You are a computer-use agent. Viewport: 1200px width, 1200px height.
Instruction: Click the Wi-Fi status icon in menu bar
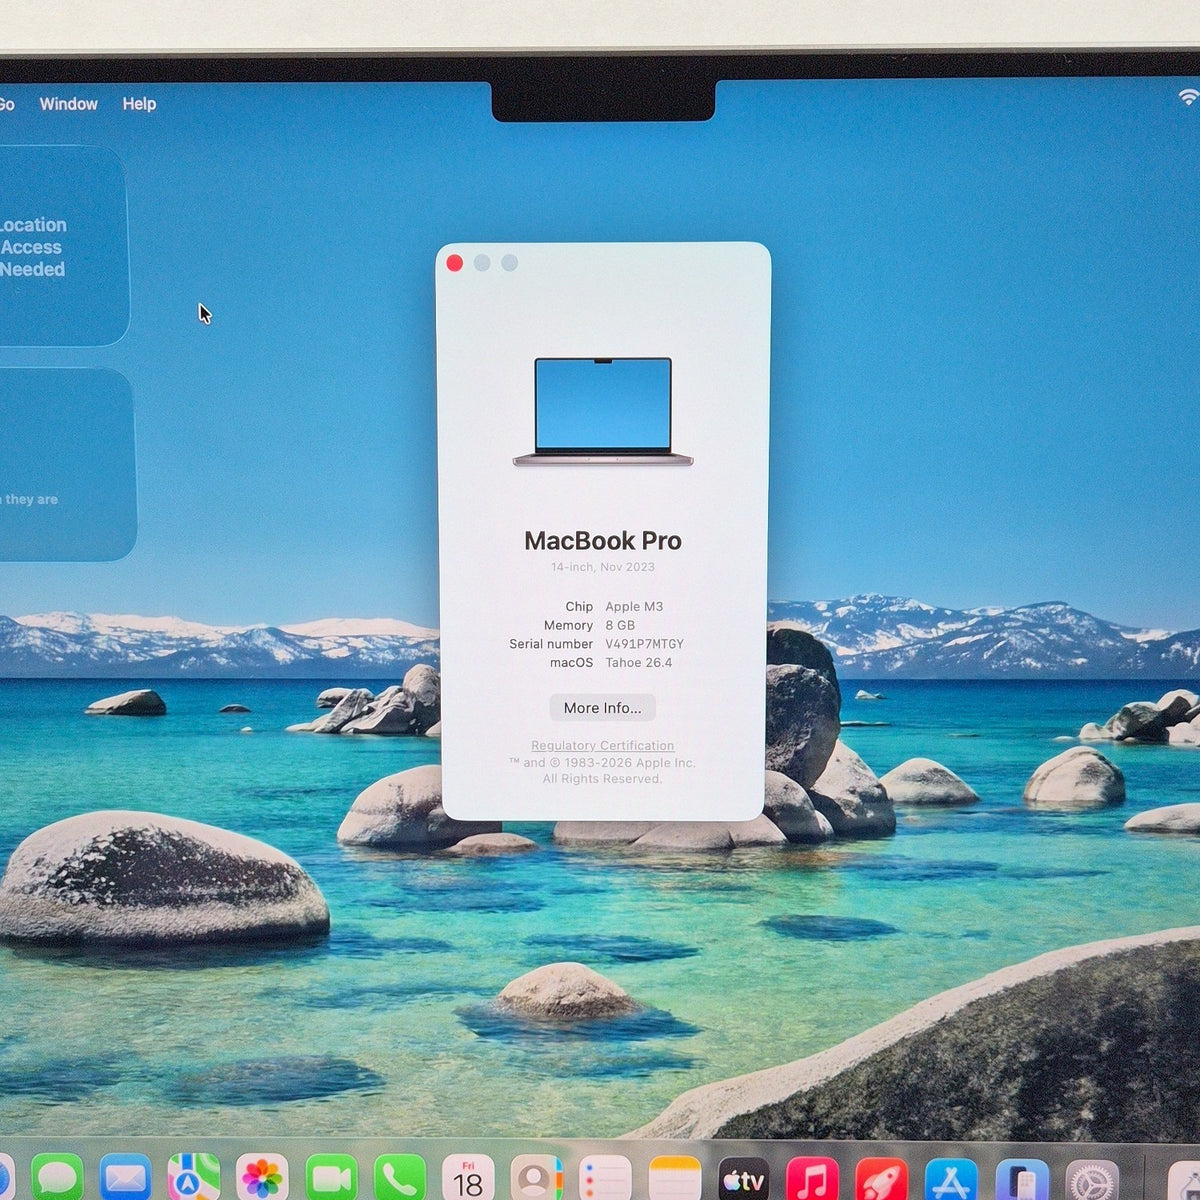(1188, 97)
